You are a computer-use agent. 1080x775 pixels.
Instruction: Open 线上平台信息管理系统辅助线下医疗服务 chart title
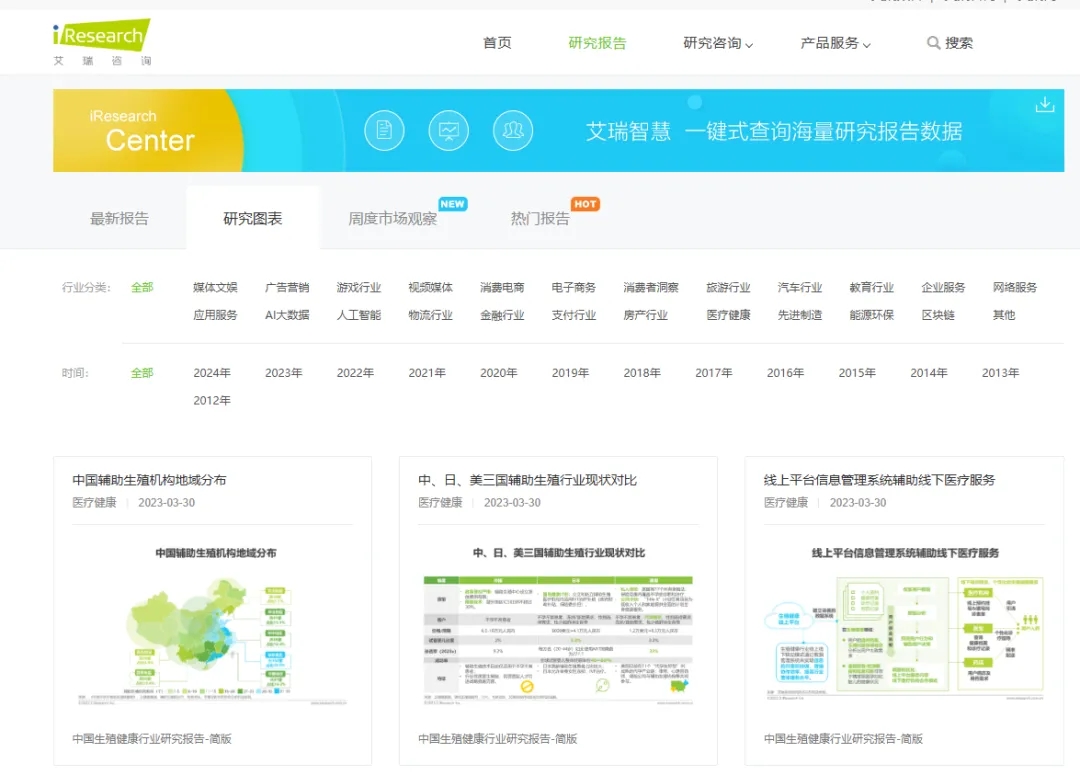click(879, 480)
